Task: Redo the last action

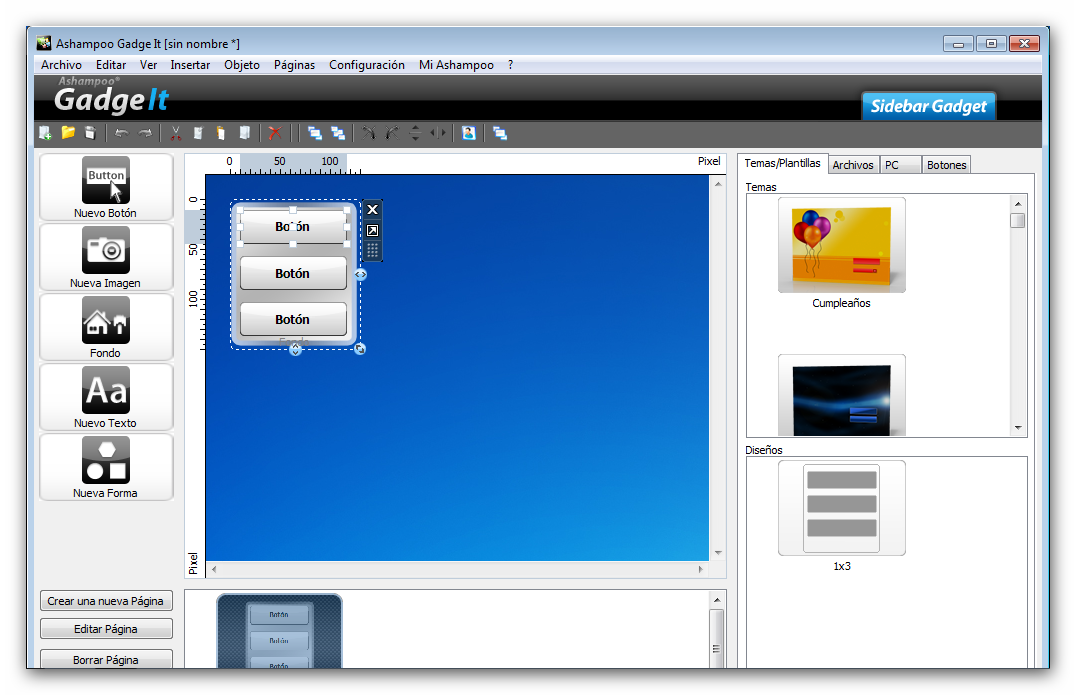Action: 145,133
